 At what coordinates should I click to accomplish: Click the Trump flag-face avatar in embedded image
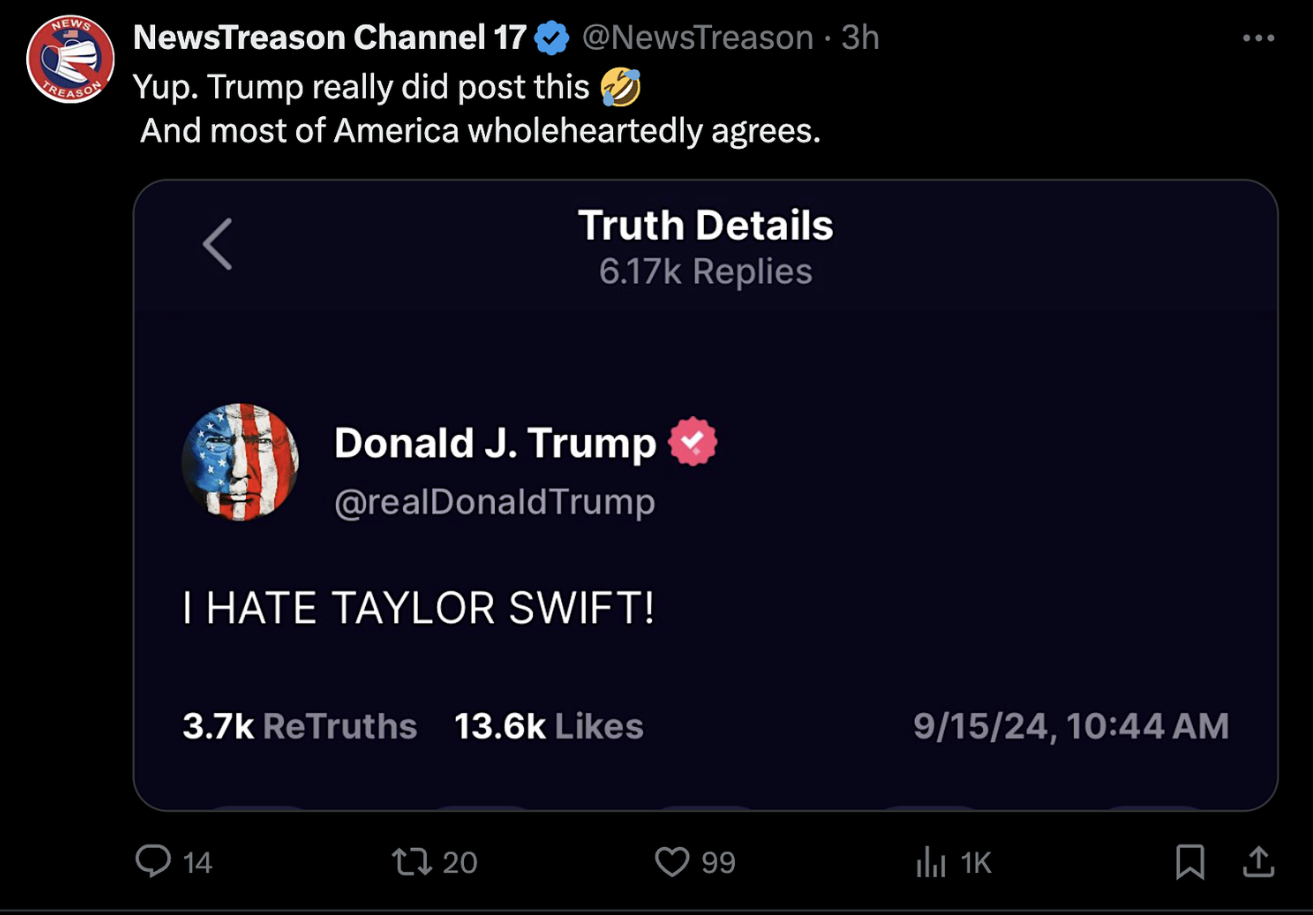click(x=240, y=462)
